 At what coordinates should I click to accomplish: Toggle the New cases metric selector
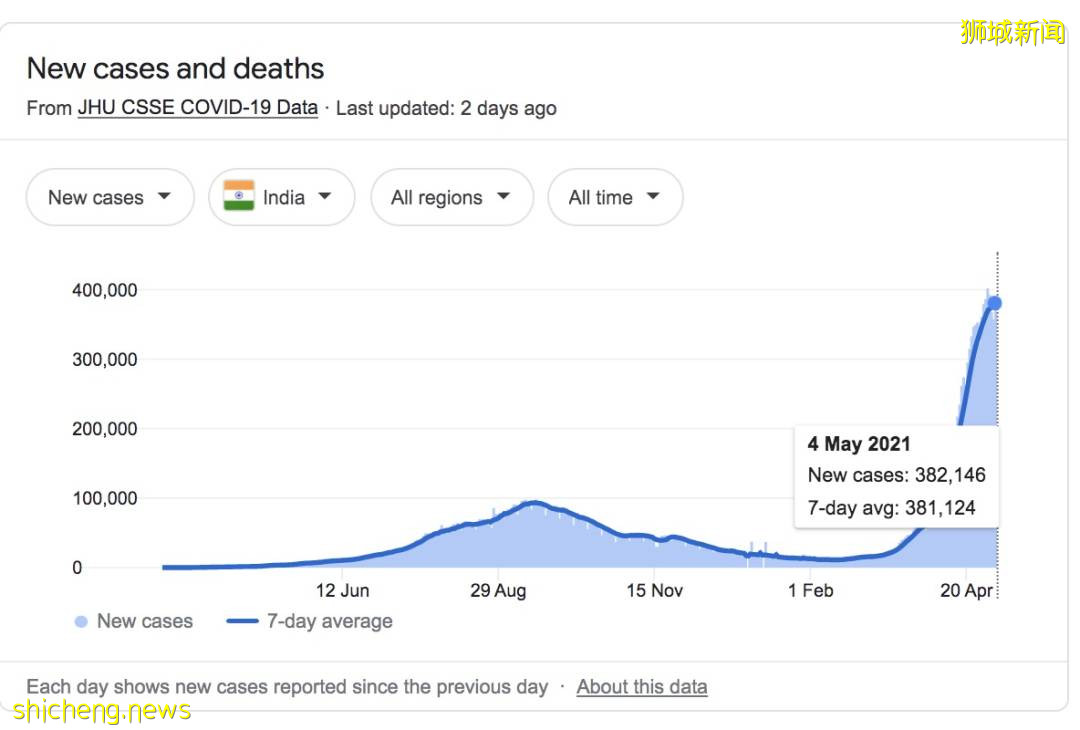pos(108,198)
